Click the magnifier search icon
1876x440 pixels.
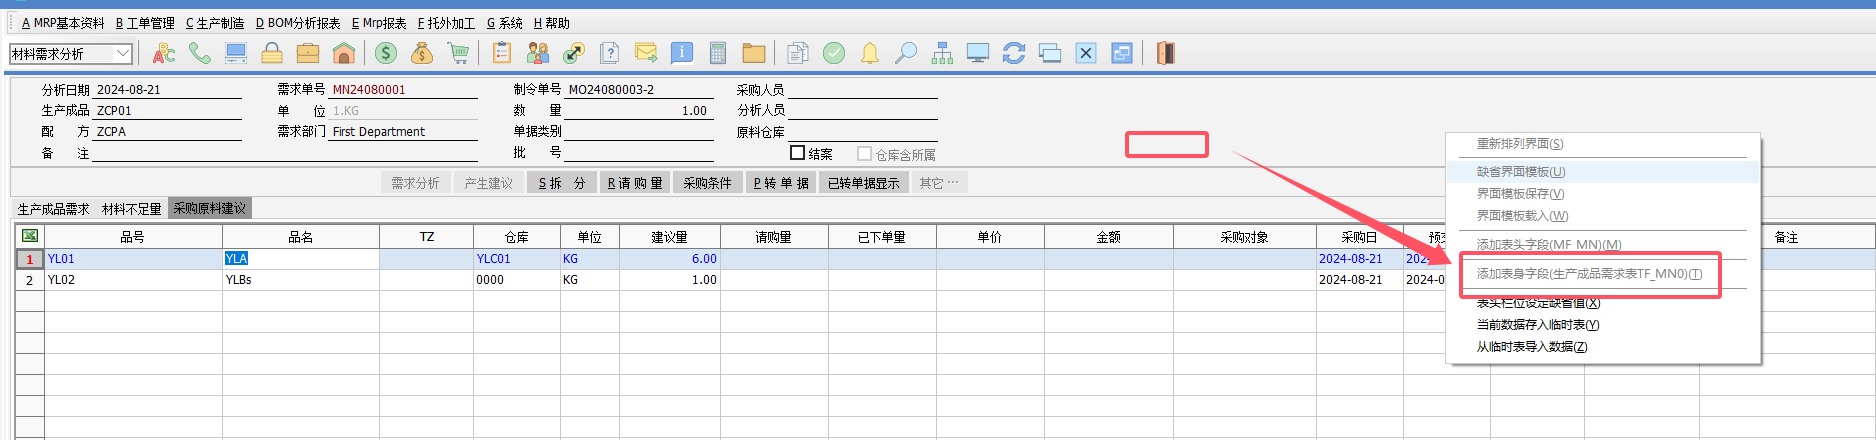pos(906,54)
